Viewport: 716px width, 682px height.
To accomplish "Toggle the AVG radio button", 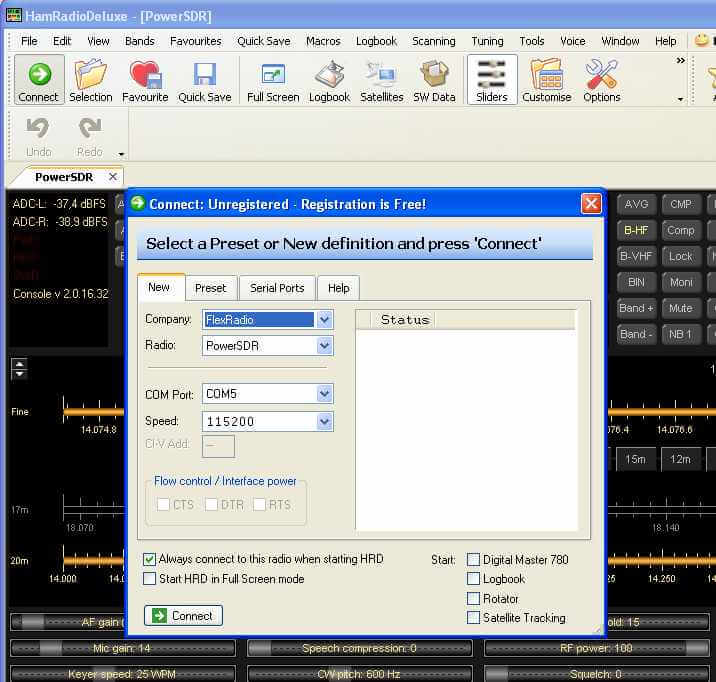I will [636, 204].
